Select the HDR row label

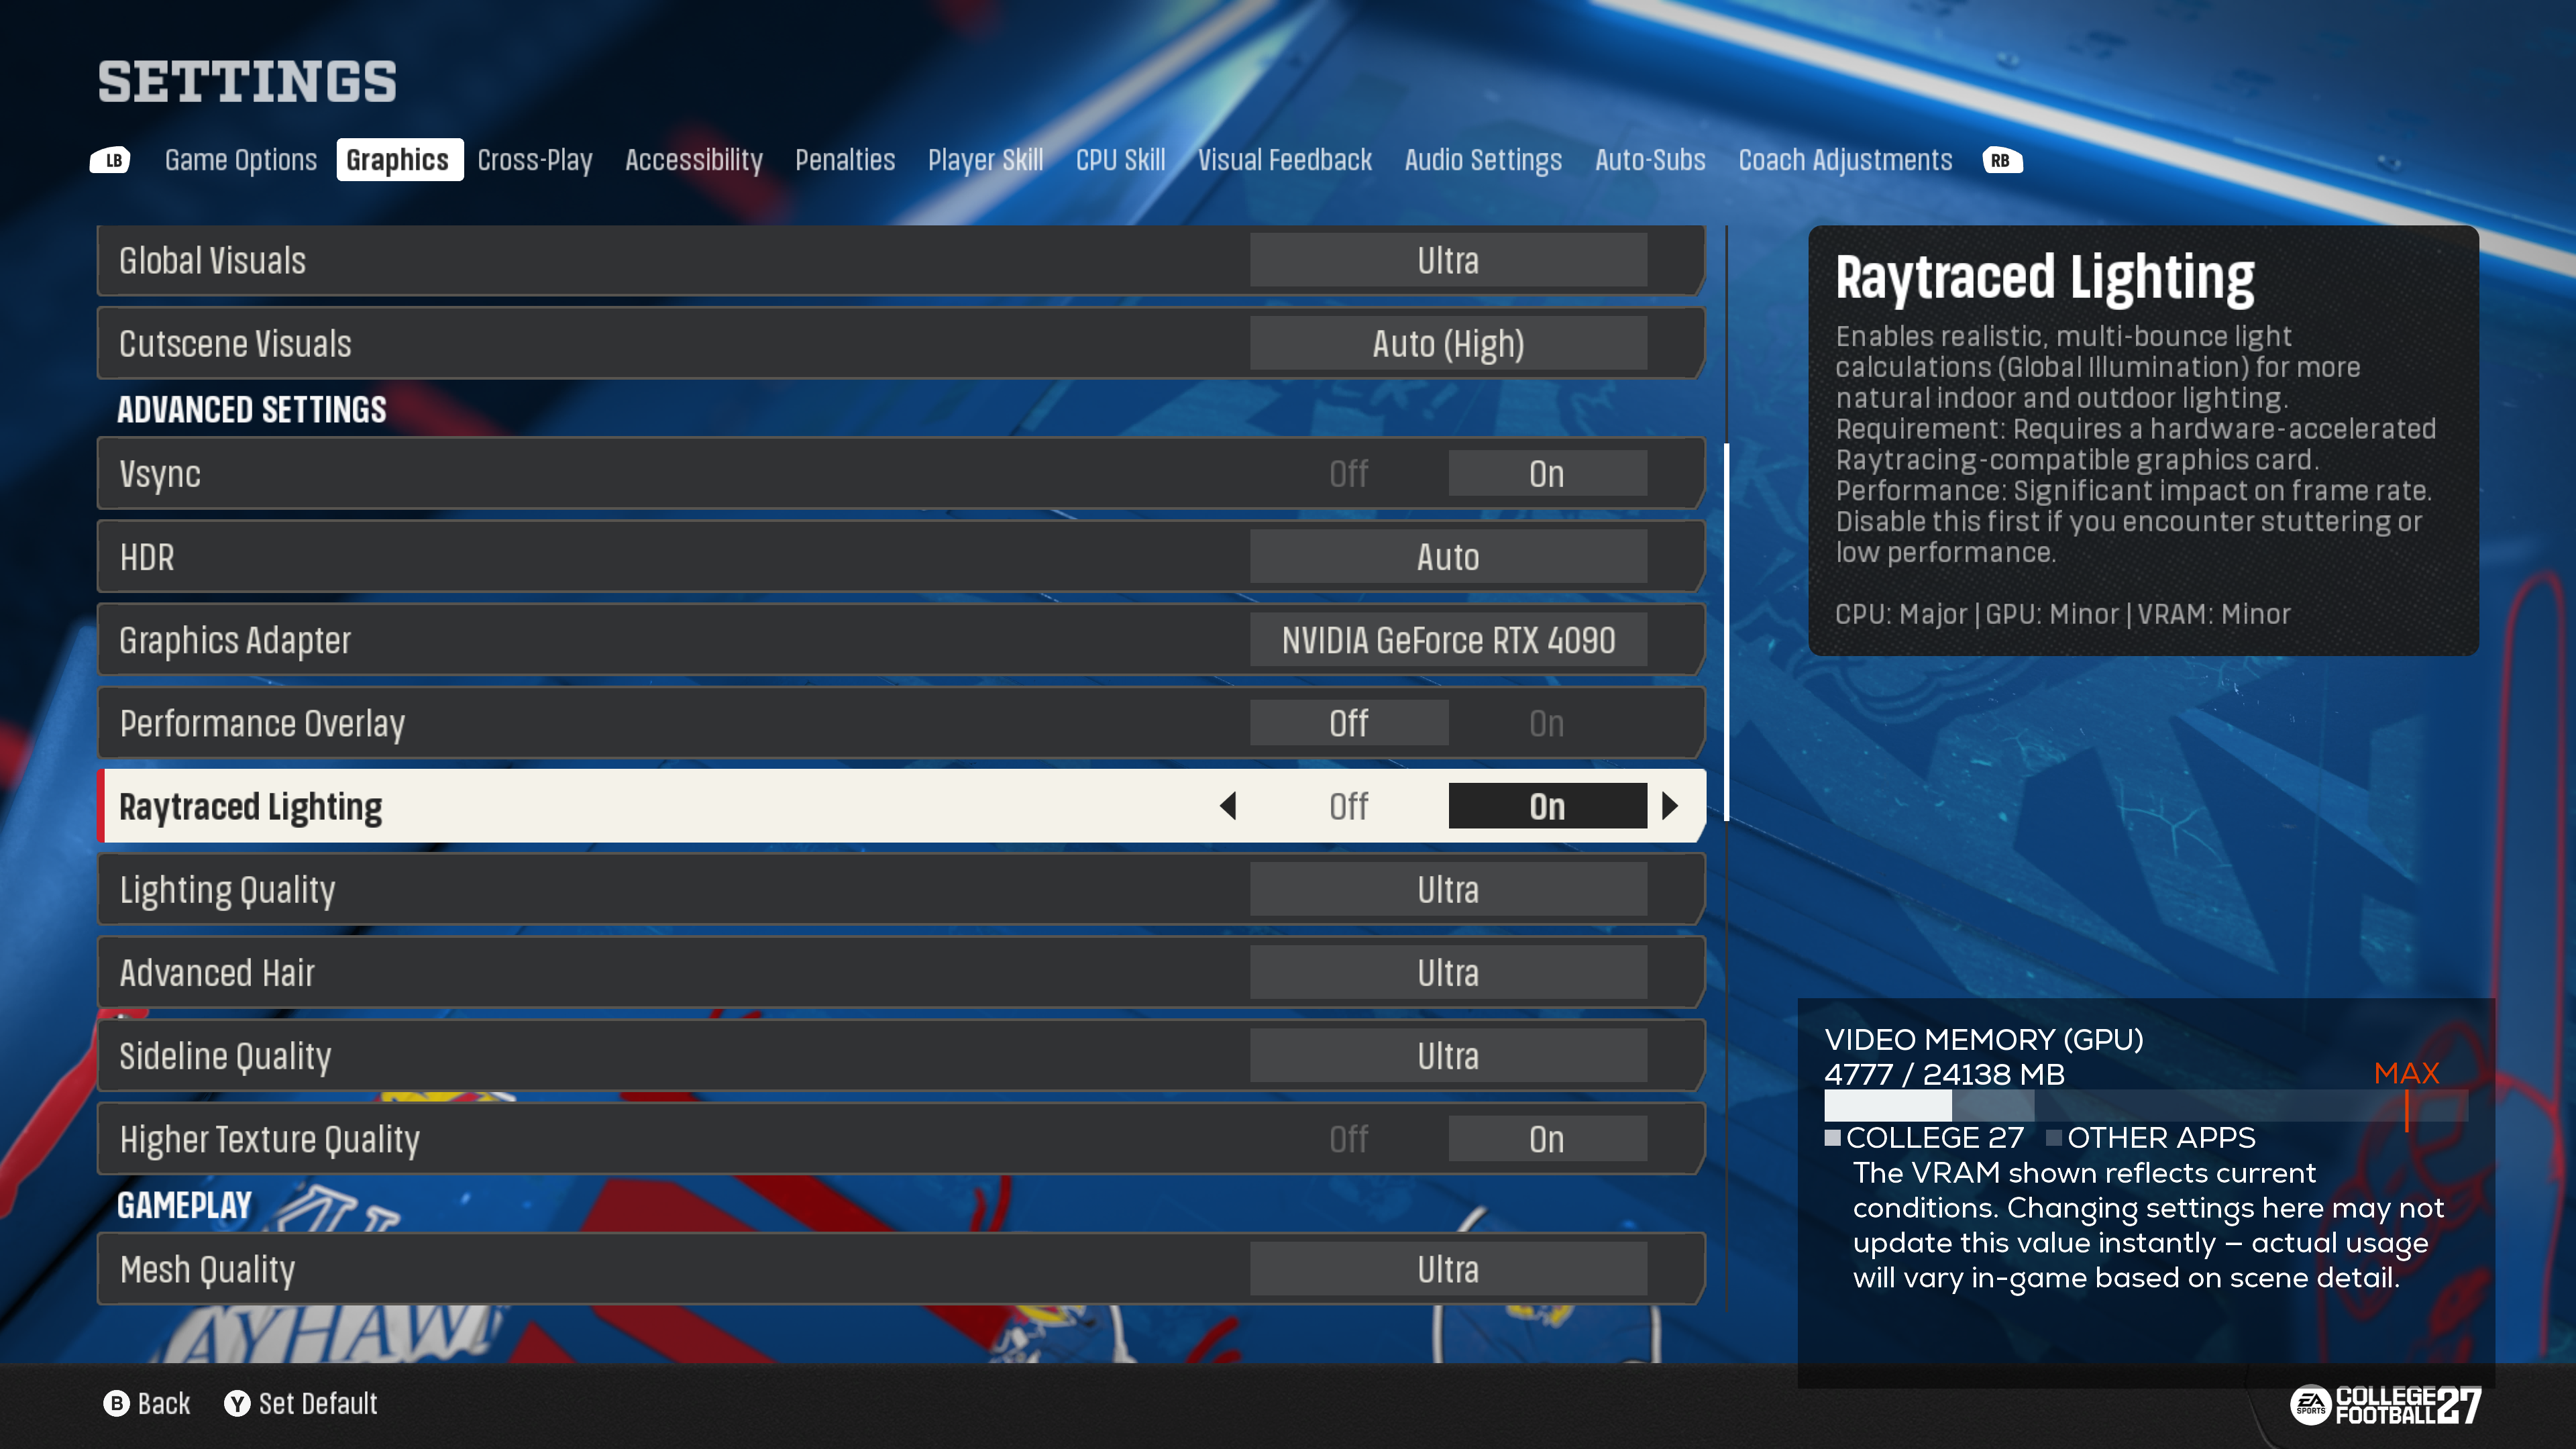click(147, 557)
